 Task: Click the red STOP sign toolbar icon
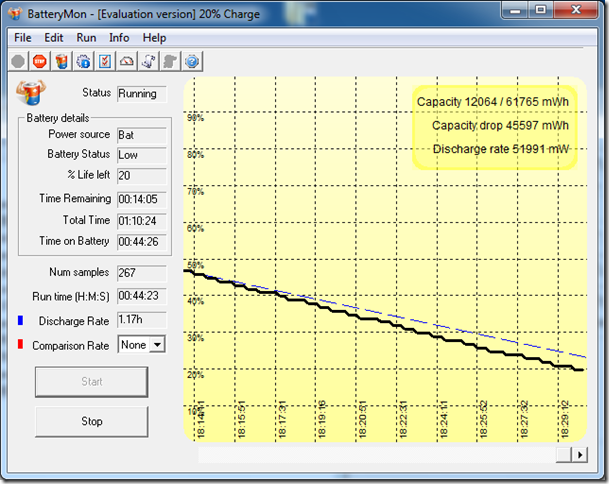[40, 61]
